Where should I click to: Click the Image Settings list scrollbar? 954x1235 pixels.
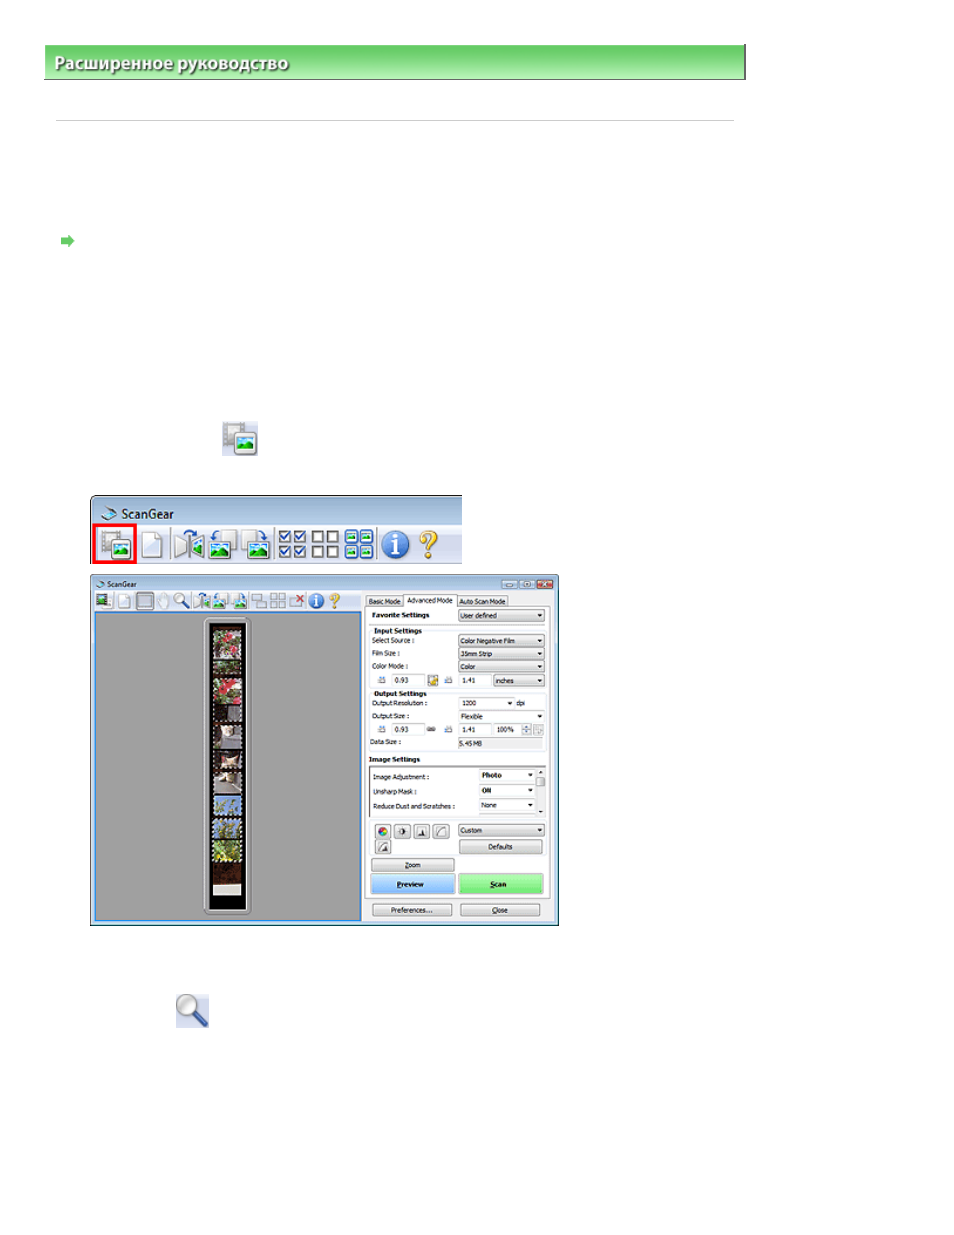tap(541, 791)
